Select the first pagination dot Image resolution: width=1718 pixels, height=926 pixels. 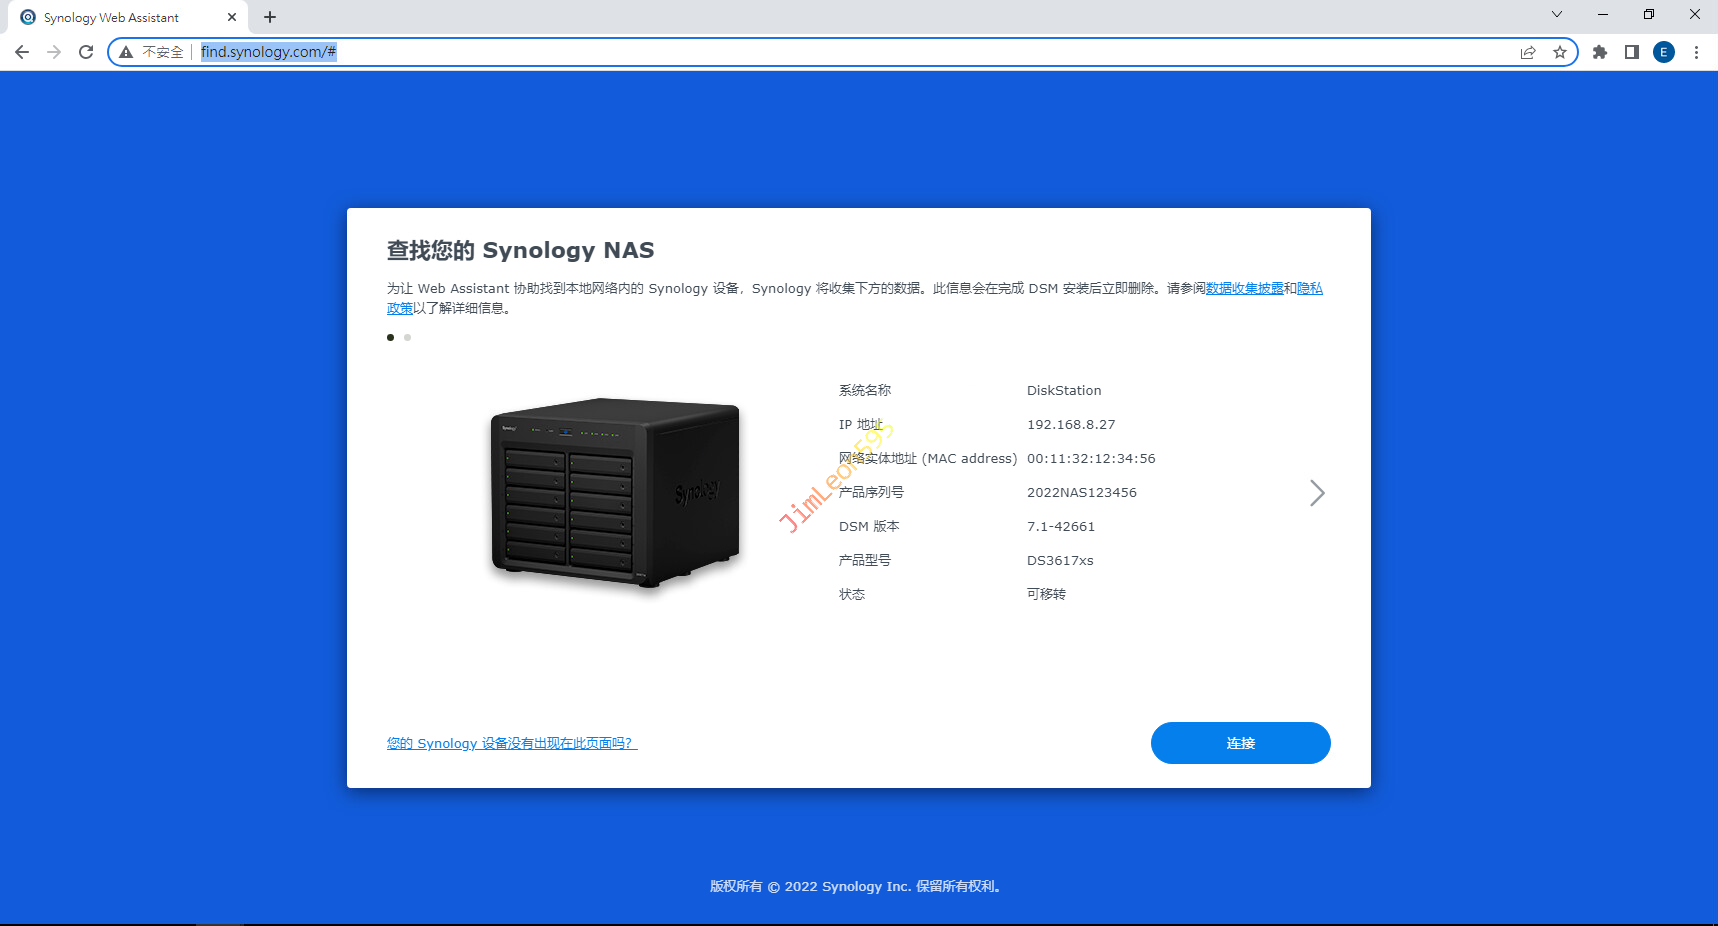click(390, 337)
